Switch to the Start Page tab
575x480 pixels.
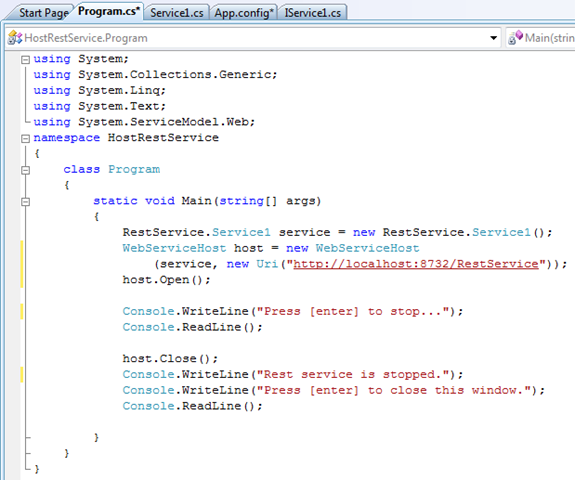point(43,13)
